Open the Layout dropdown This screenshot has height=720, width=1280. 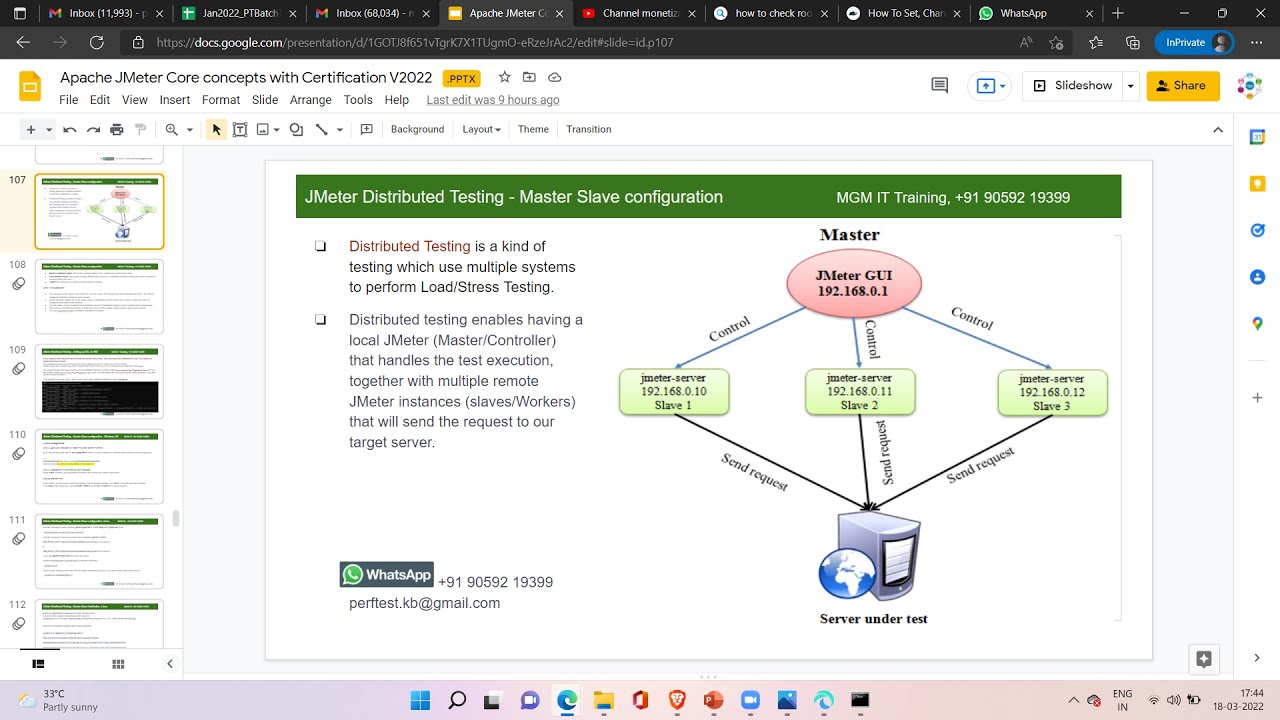tap(481, 129)
